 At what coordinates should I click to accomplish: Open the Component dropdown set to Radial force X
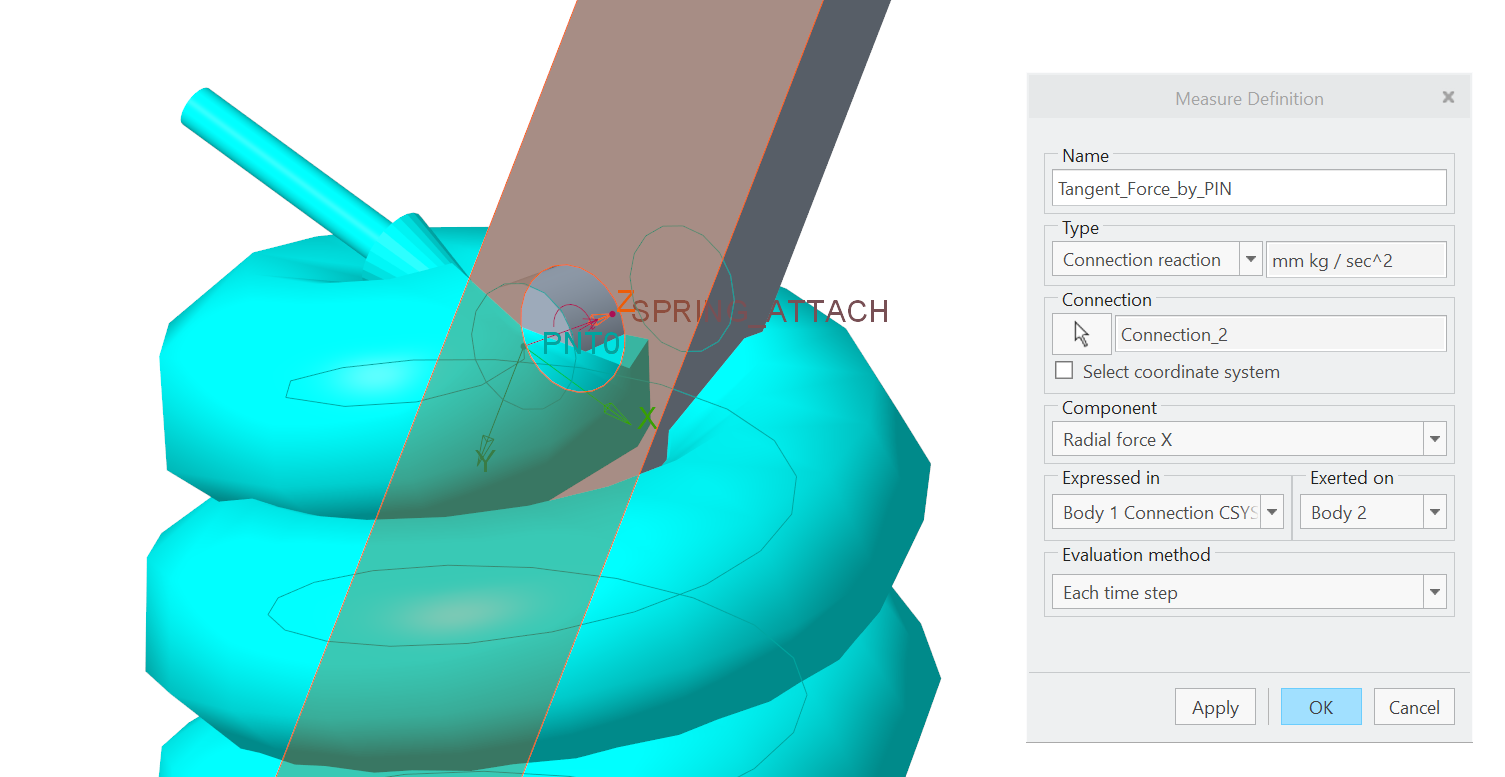point(1434,439)
